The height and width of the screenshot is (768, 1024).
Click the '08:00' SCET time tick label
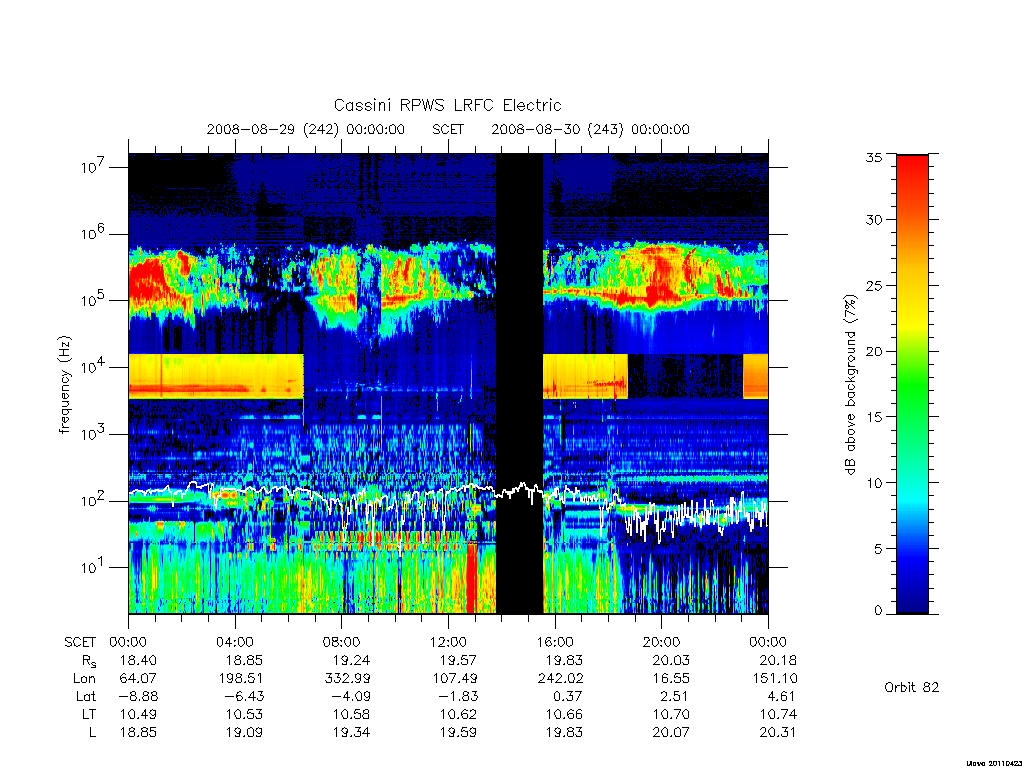(x=342, y=643)
